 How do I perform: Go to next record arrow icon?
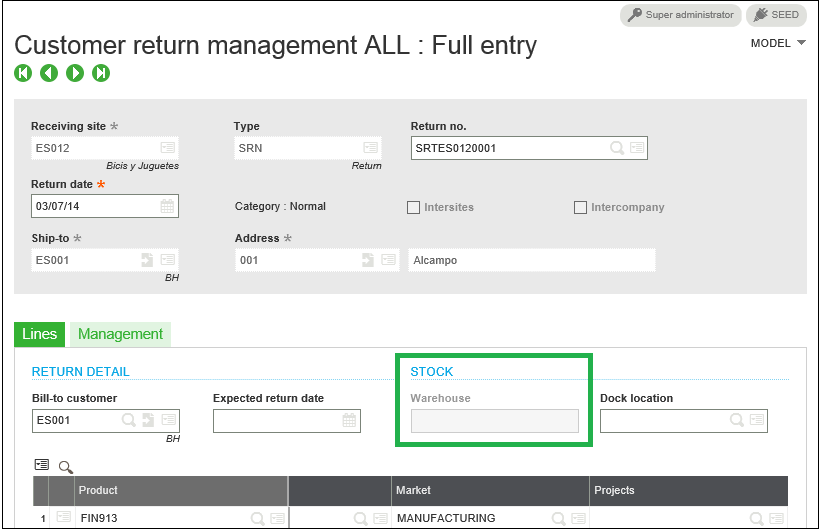click(x=75, y=73)
